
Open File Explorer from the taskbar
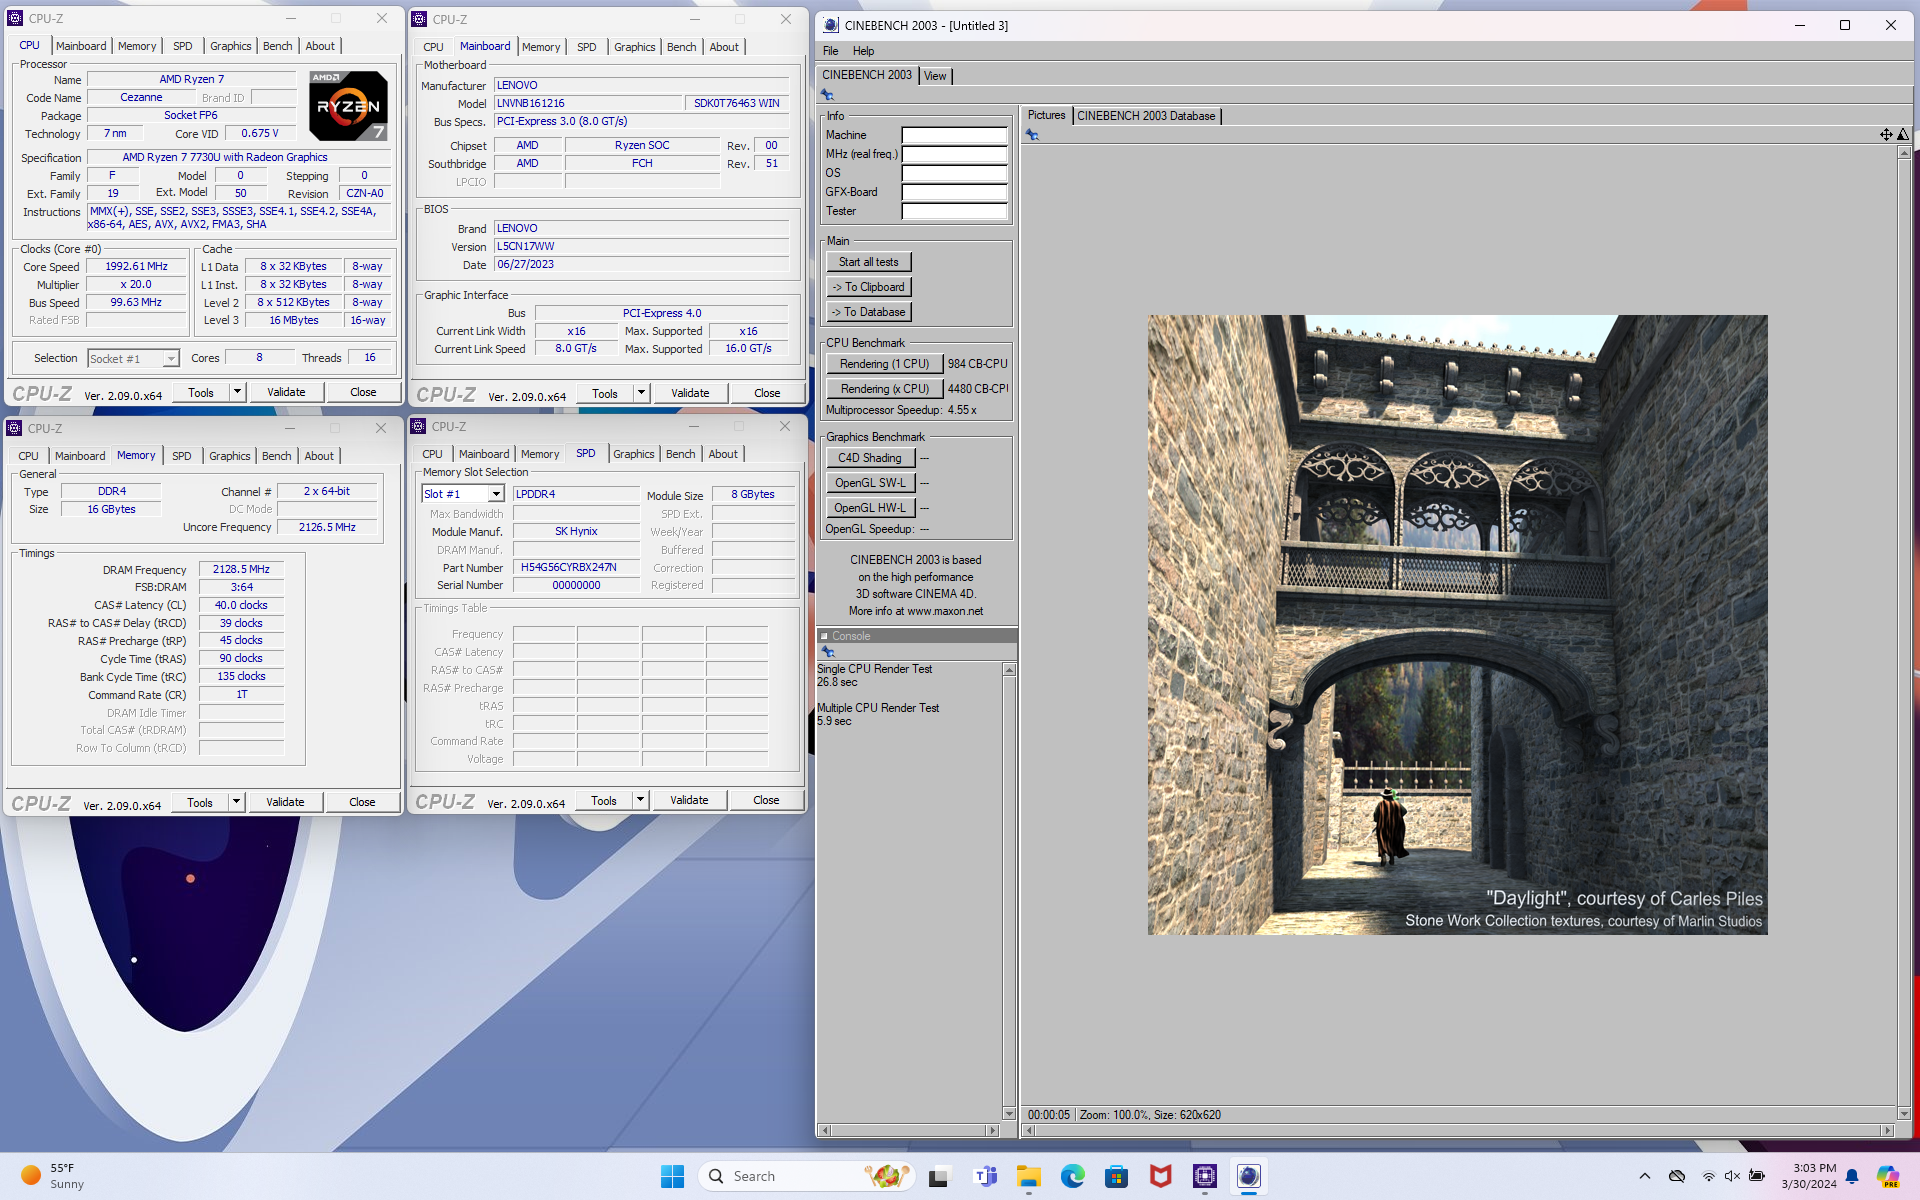(x=1028, y=1176)
